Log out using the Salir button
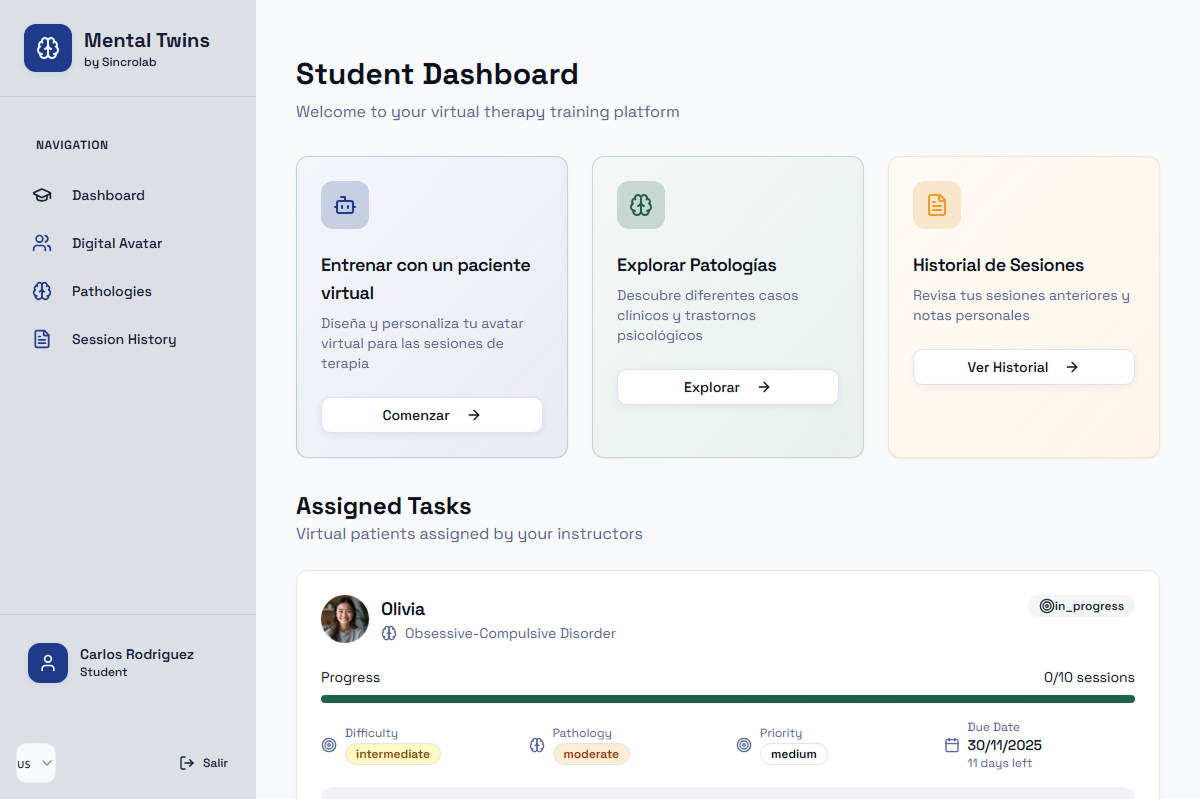Screen dimensions: 1200x799 [x=204, y=763]
